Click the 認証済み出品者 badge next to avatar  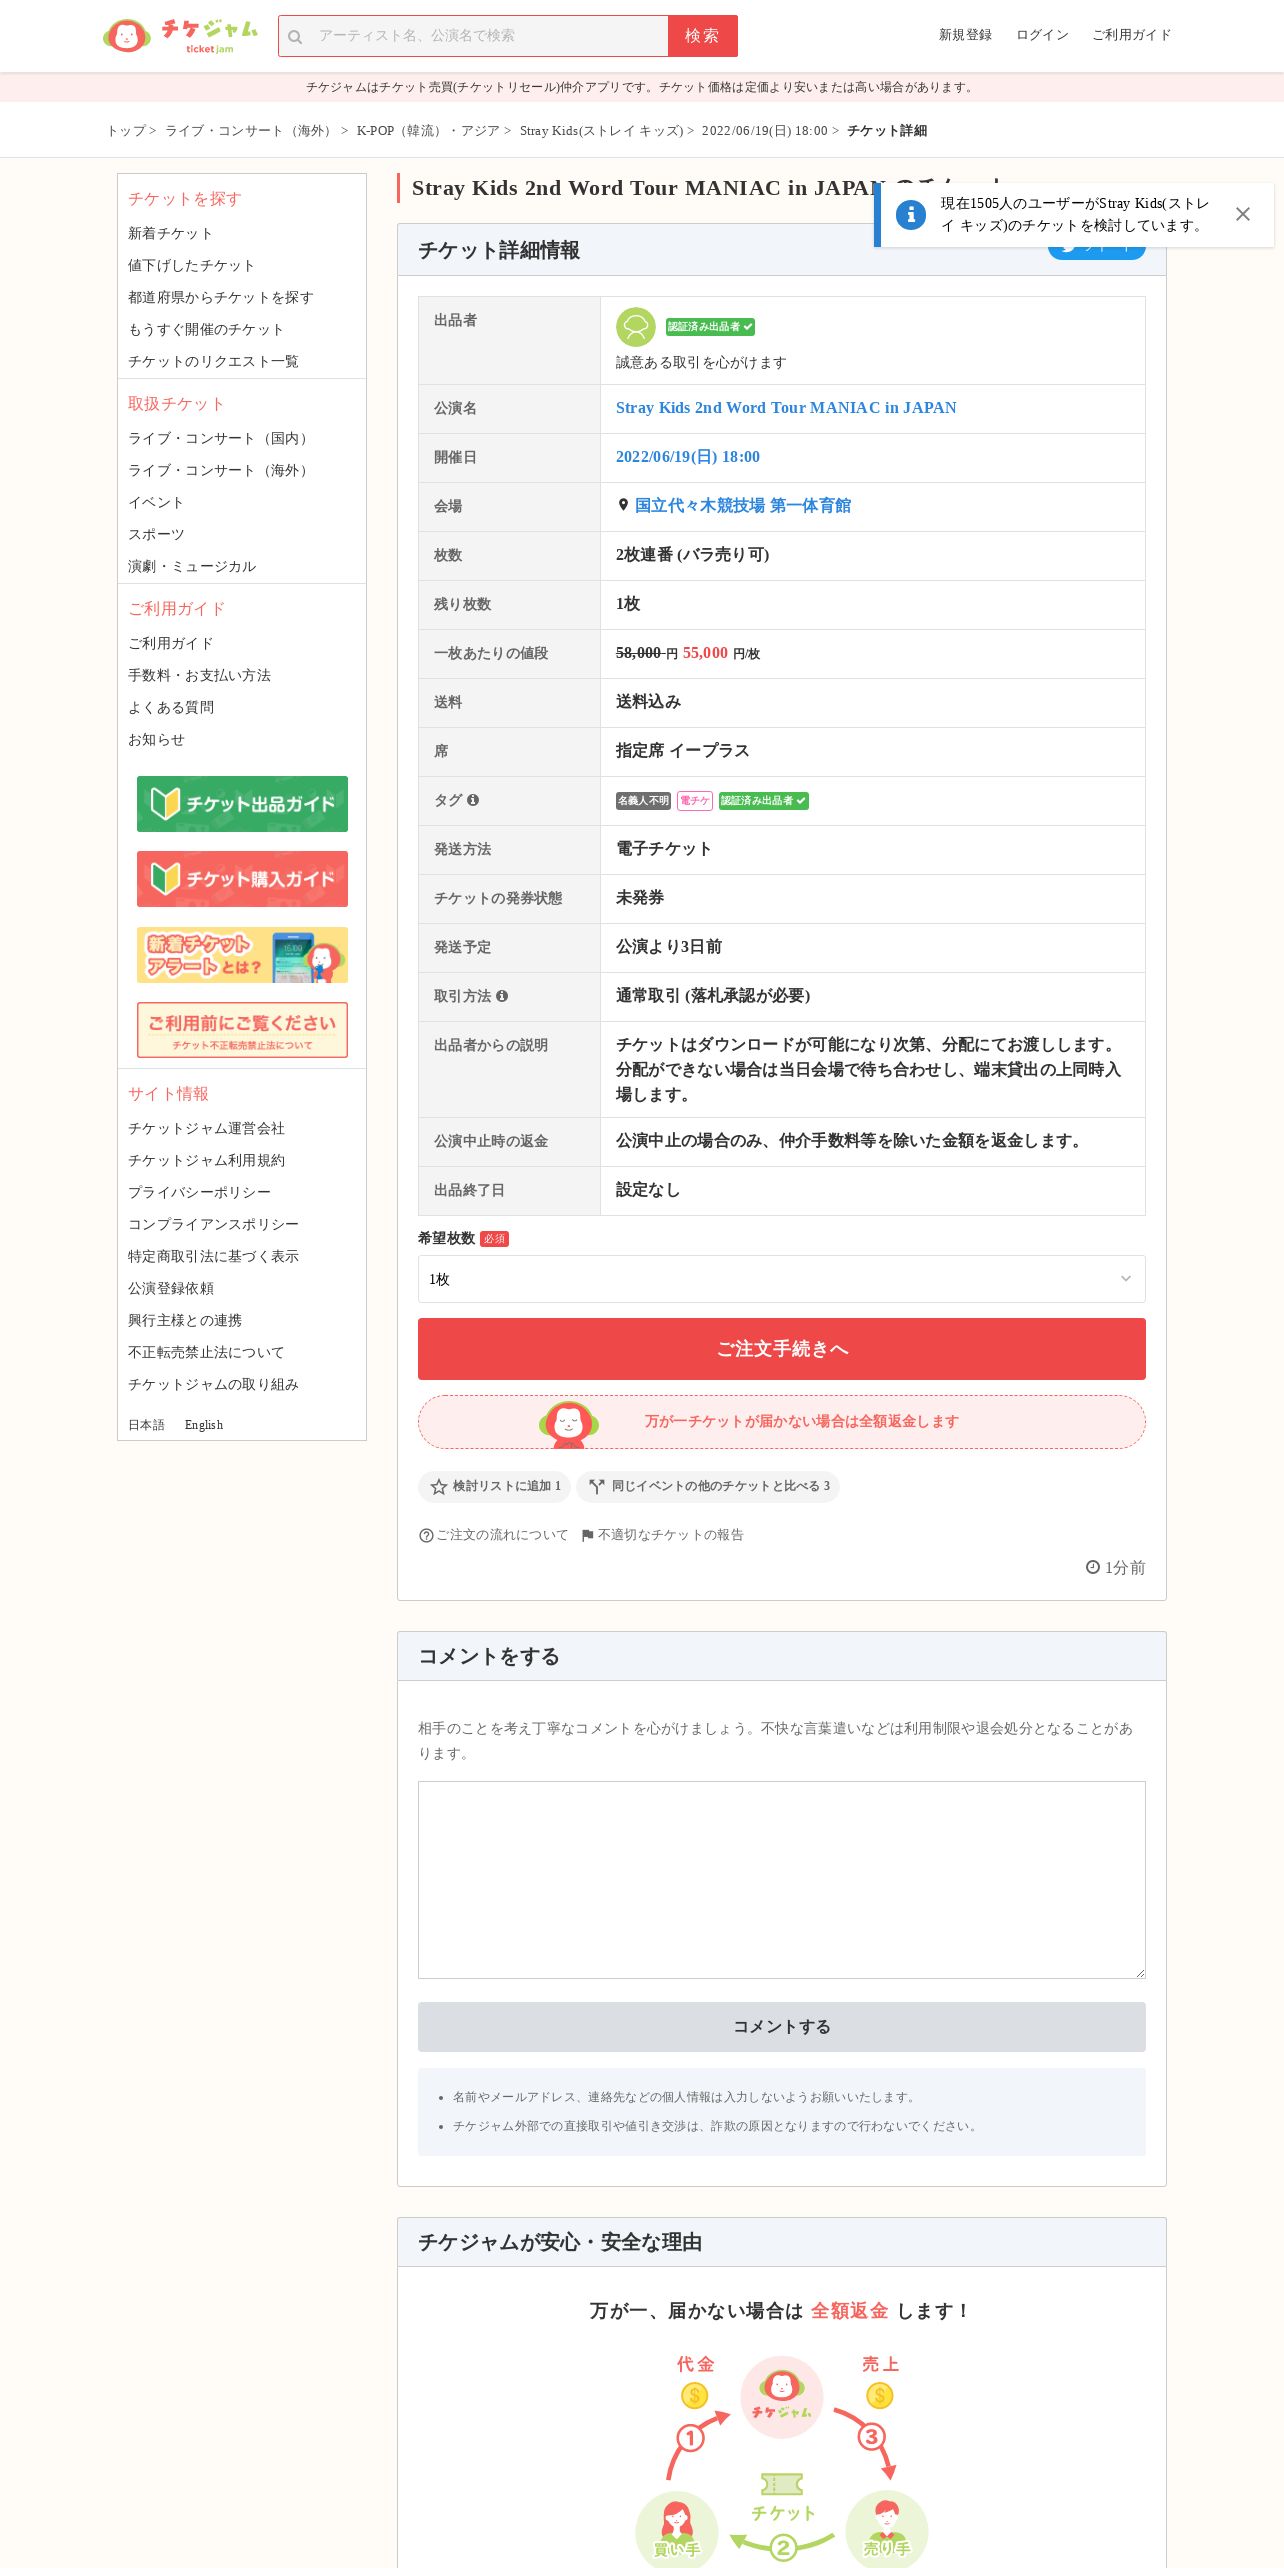pos(710,327)
